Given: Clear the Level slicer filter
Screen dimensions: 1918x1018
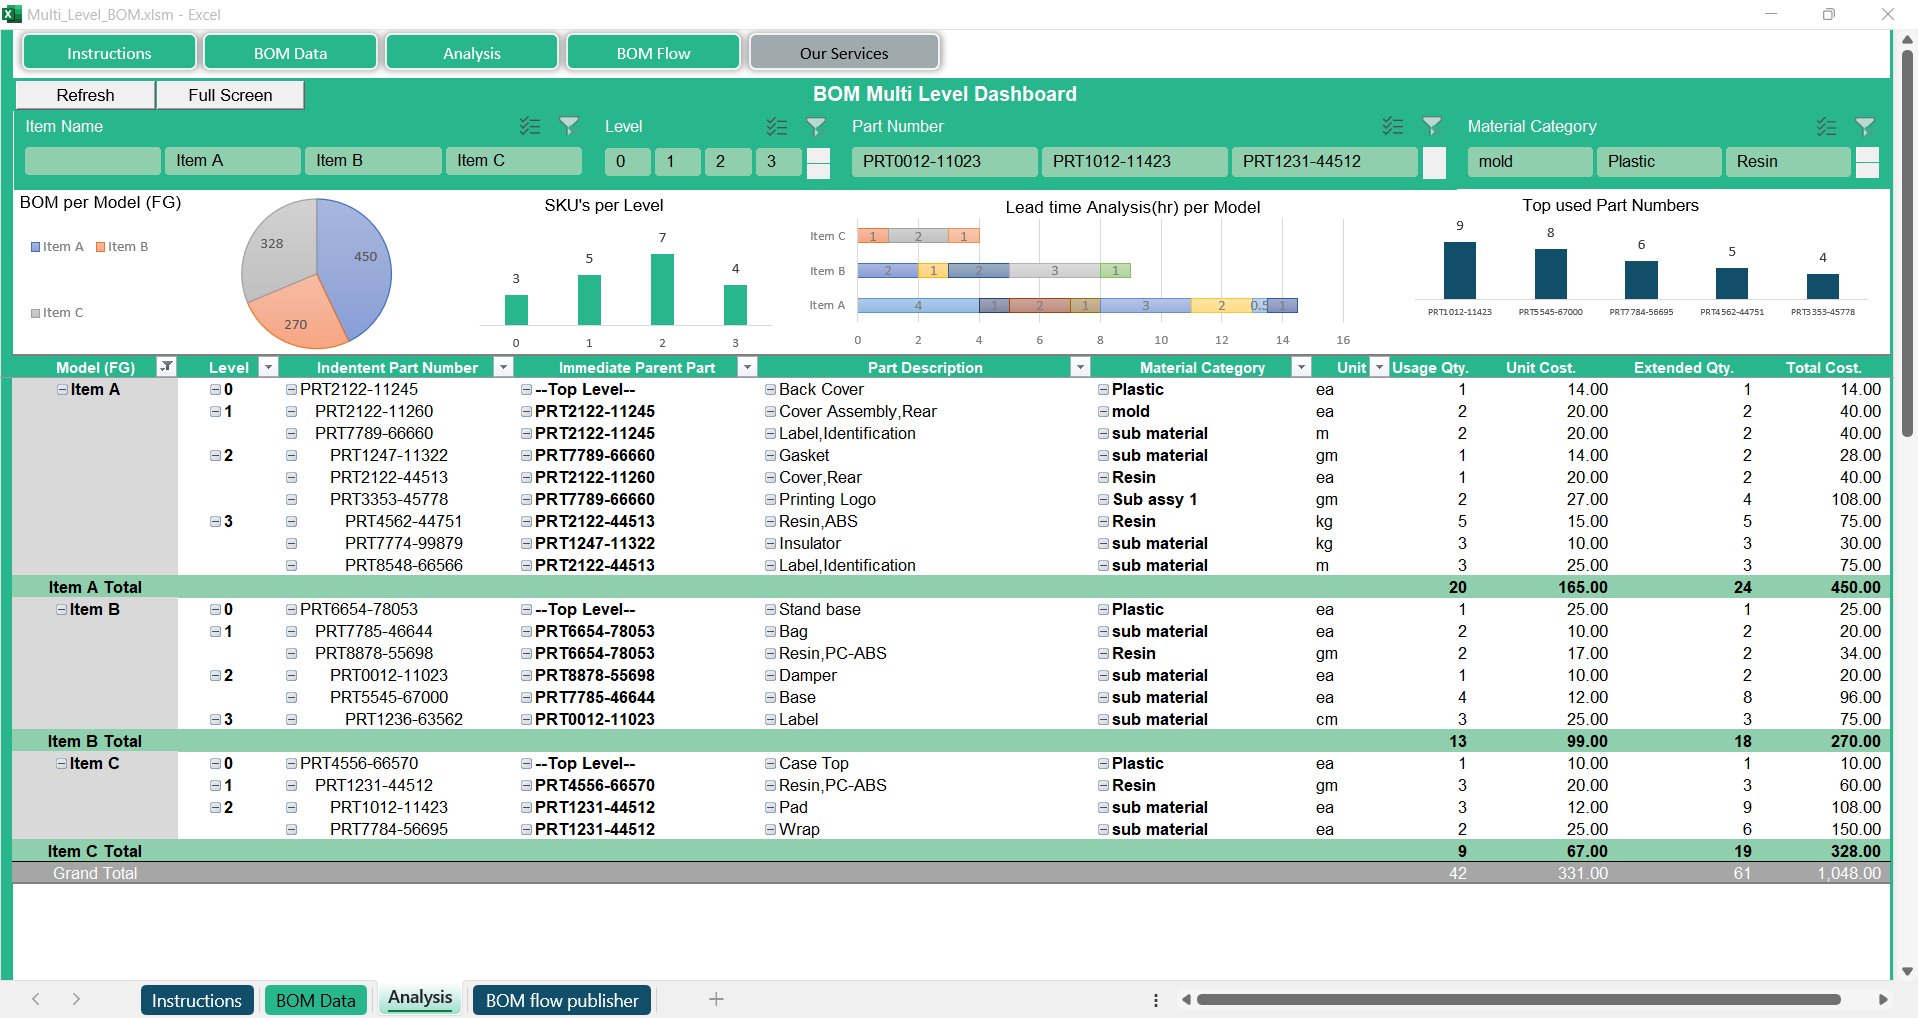Looking at the screenshot, I should pyautogui.click(x=816, y=126).
